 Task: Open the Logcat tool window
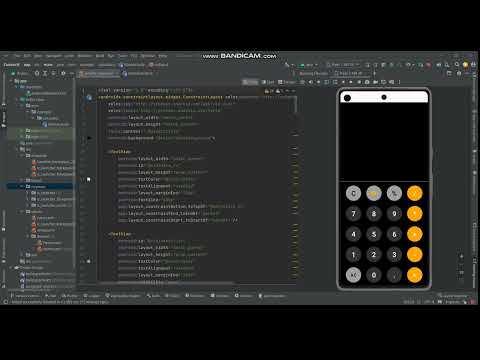(x=93, y=296)
